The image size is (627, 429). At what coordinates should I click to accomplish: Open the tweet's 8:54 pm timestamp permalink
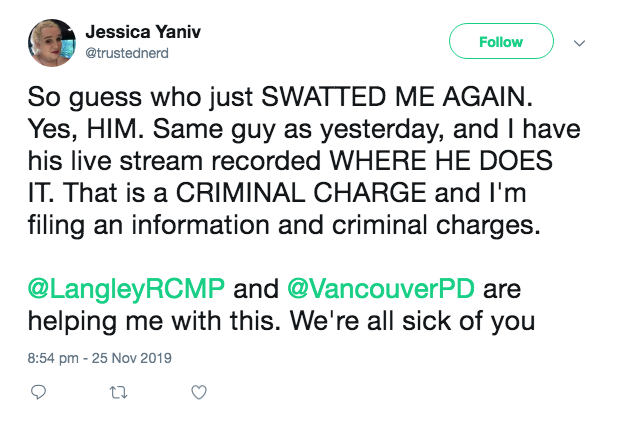(x=53, y=358)
